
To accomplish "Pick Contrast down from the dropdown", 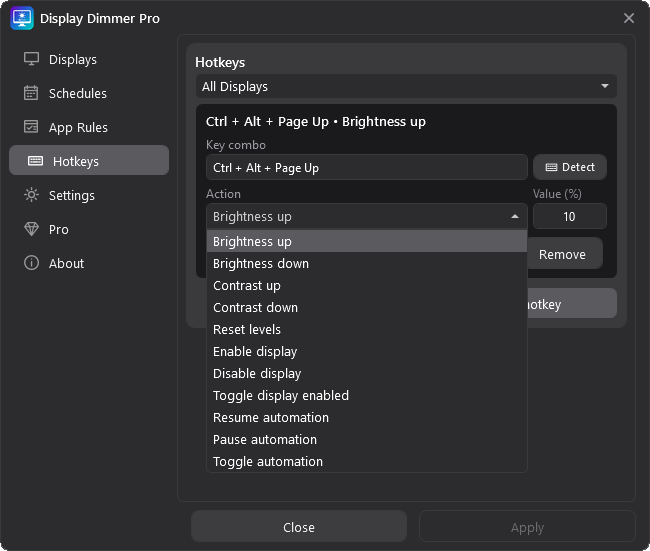I will tap(367, 308).
